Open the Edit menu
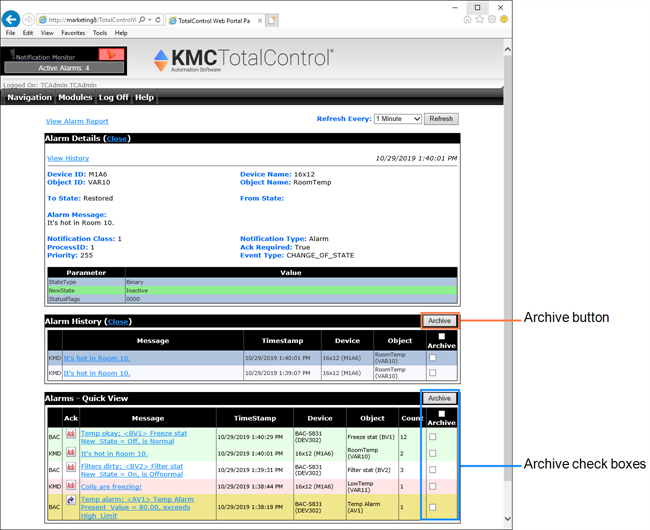The image size is (650, 530). 28,33
